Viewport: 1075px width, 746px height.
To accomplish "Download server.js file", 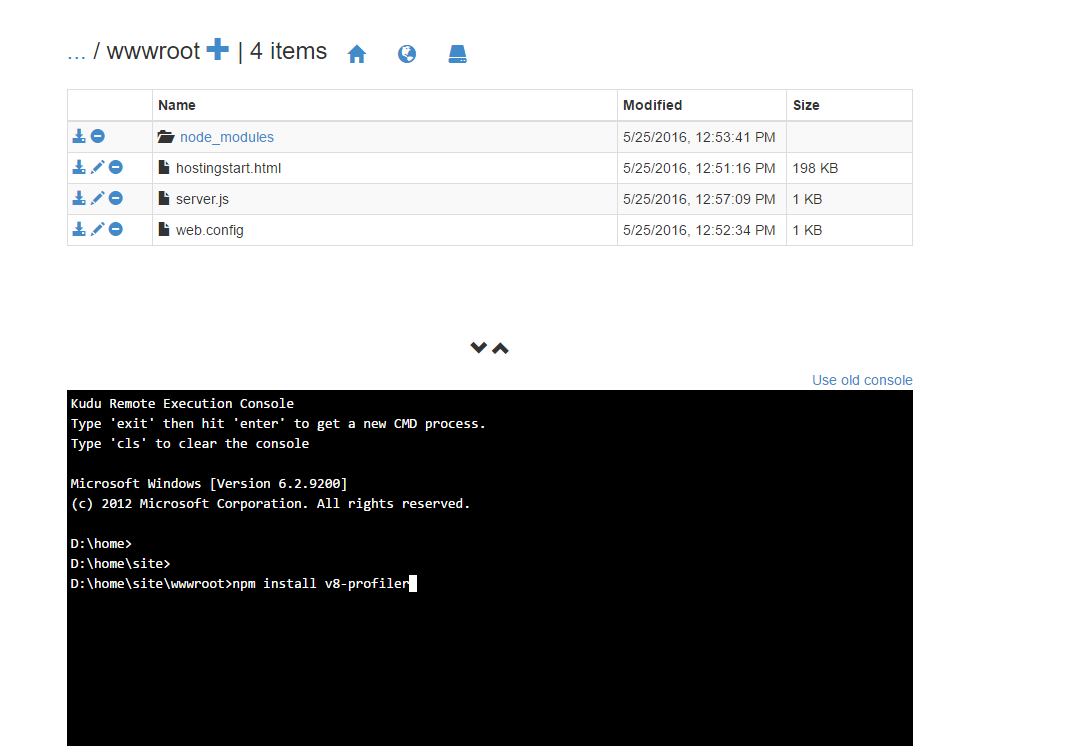I will coord(79,198).
